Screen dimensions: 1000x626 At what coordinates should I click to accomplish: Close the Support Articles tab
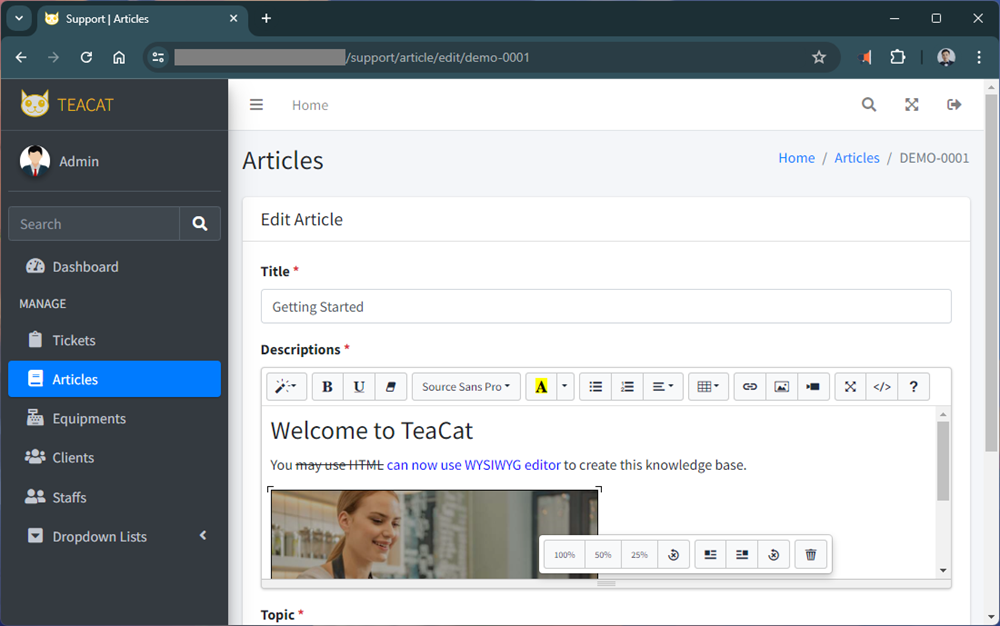[x=233, y=18]
